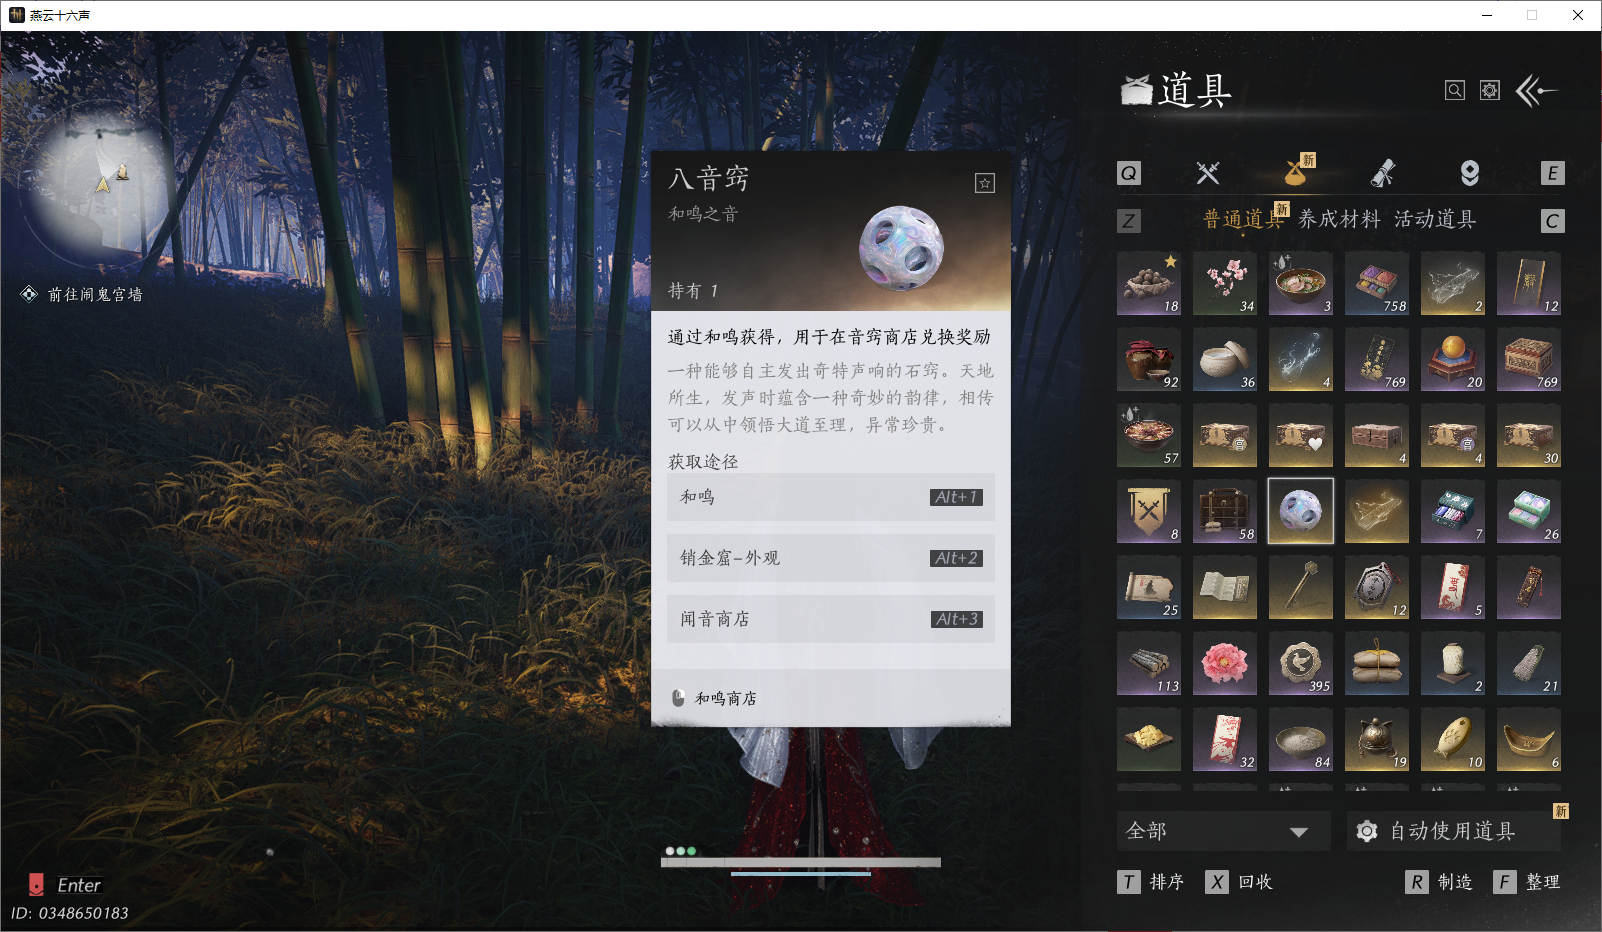Click the 前往闻鬼宫墙 quest tracker

(83, 294)
